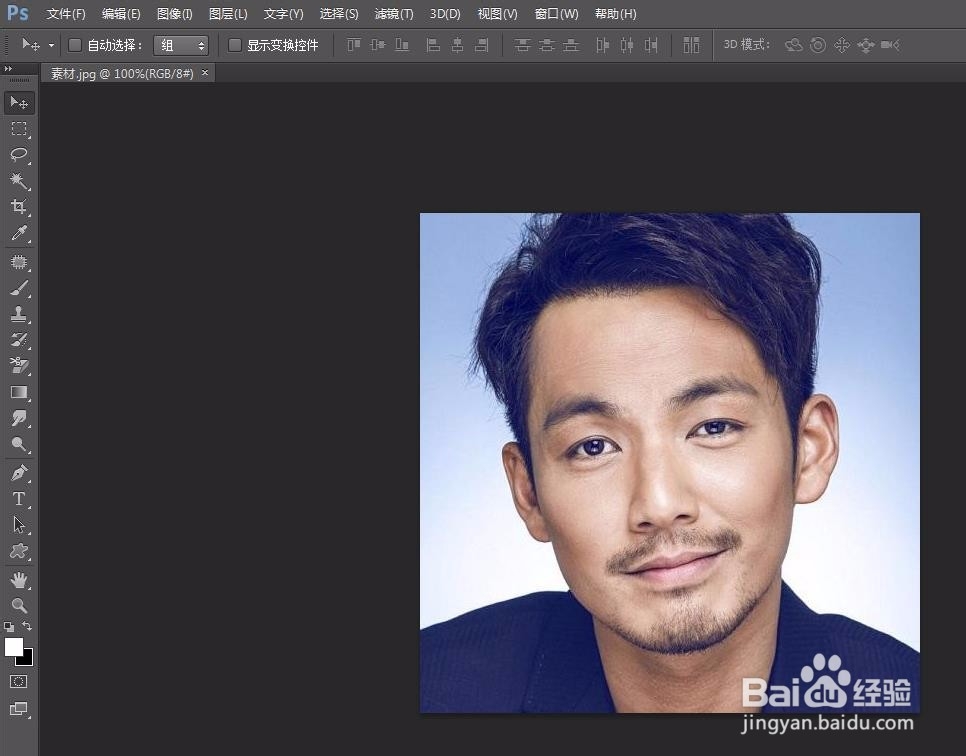The height and width of the screenshot is (756, 966).
Task: Click Distribute Right Edges button
Action: click(651, 44)
